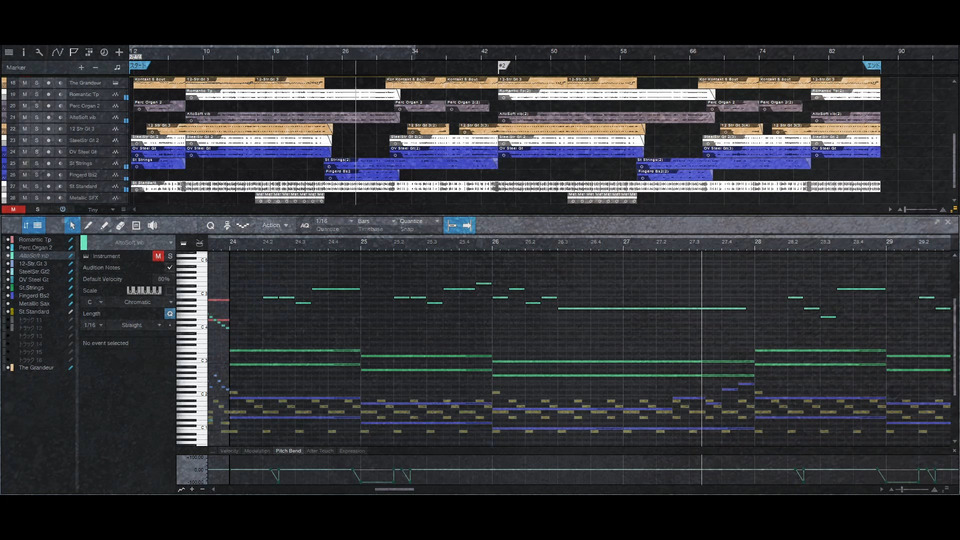Show automation with the curve icon

click(x=57, y=53)
